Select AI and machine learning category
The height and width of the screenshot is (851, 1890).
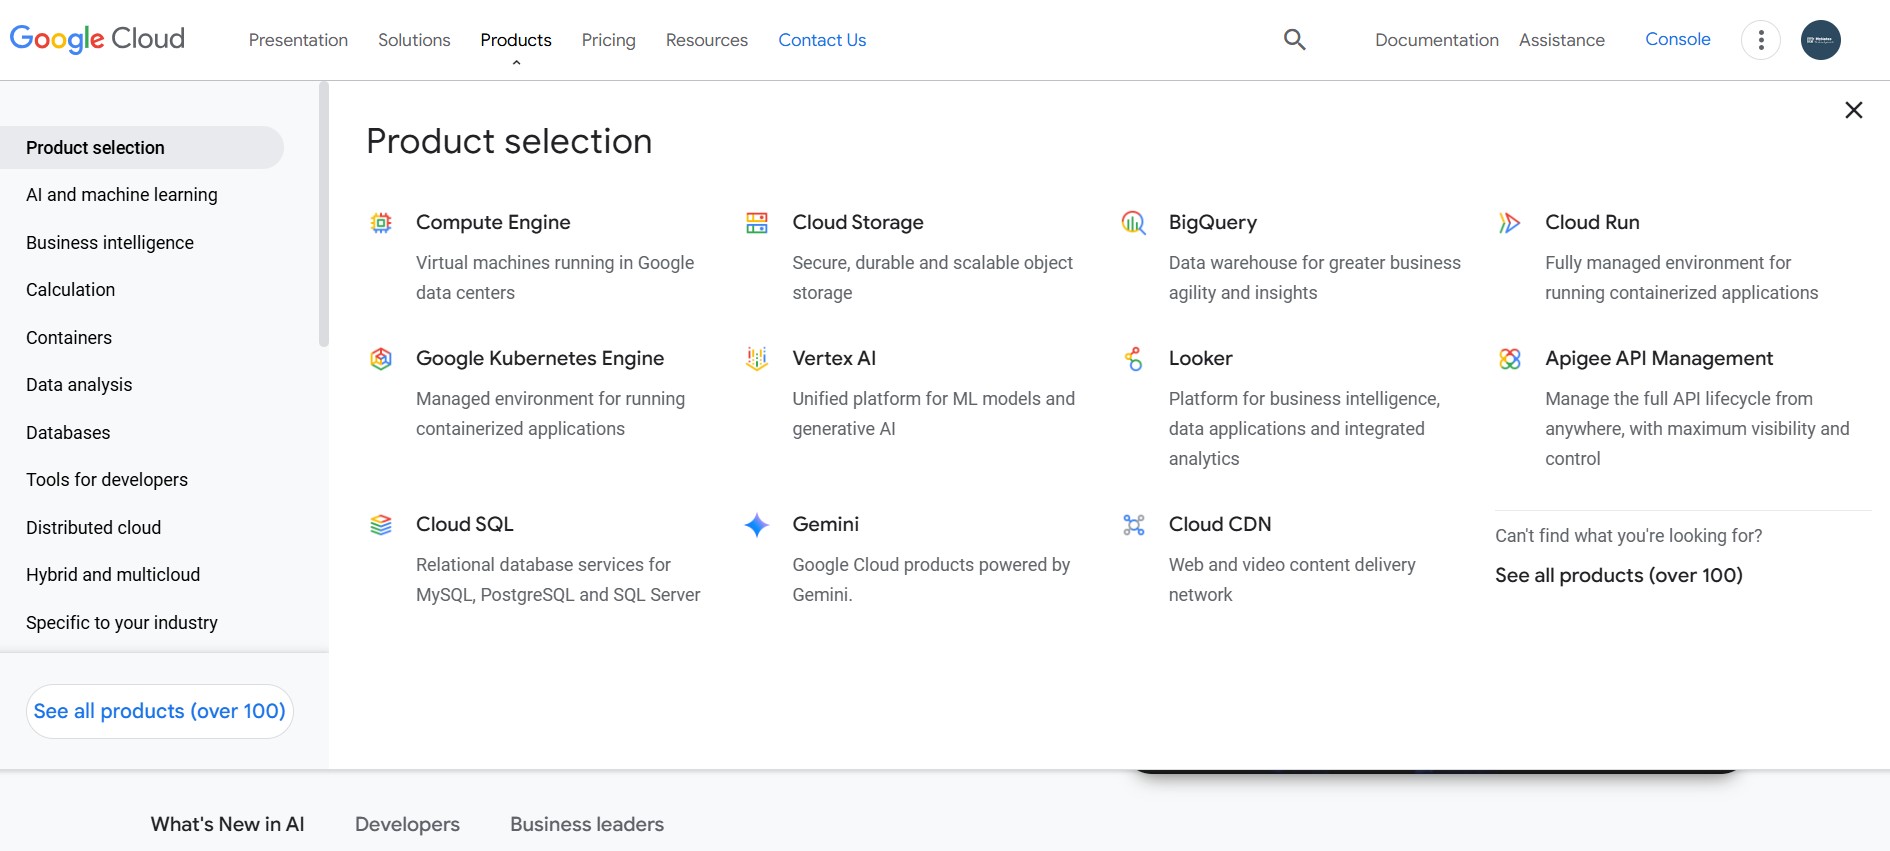[x=122, y=195]
